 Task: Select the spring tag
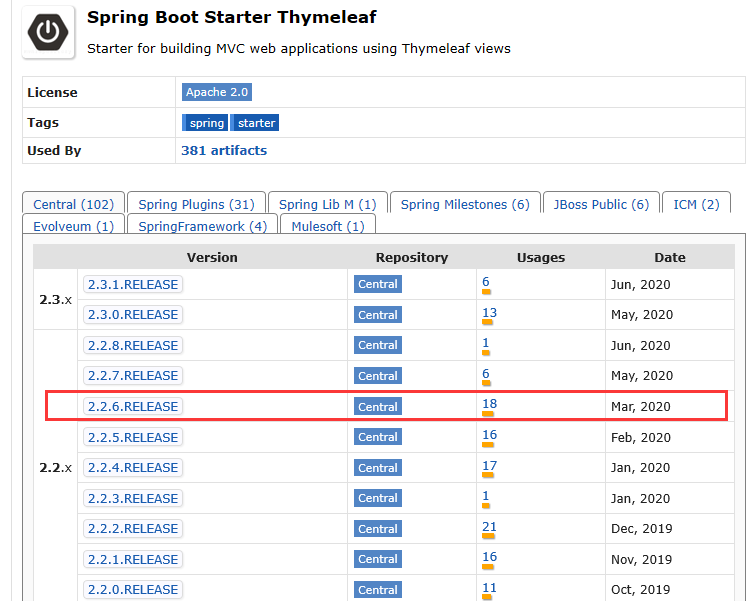206,123
